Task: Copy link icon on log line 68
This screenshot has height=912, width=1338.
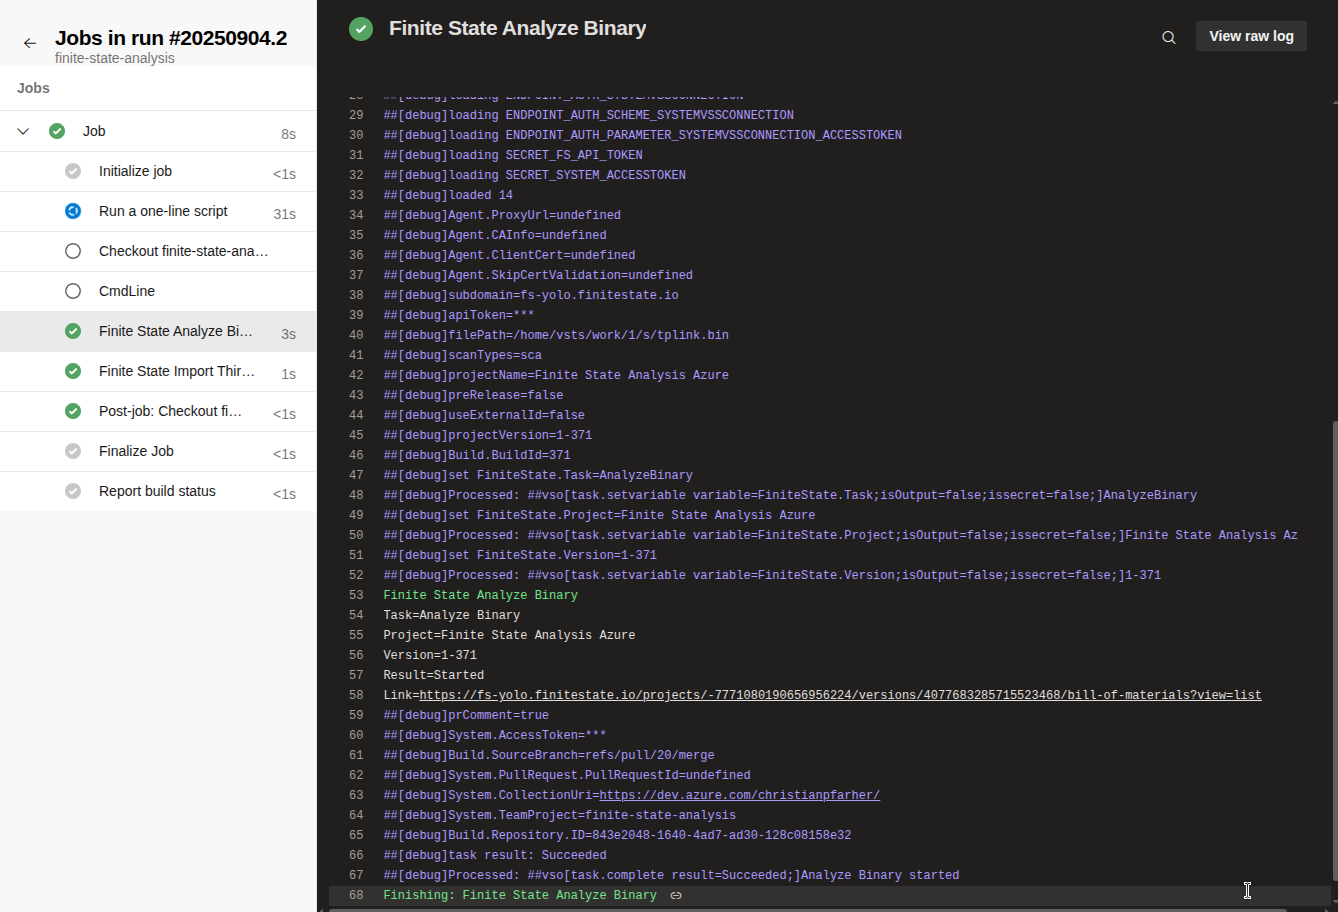Action: click(676, 895)
